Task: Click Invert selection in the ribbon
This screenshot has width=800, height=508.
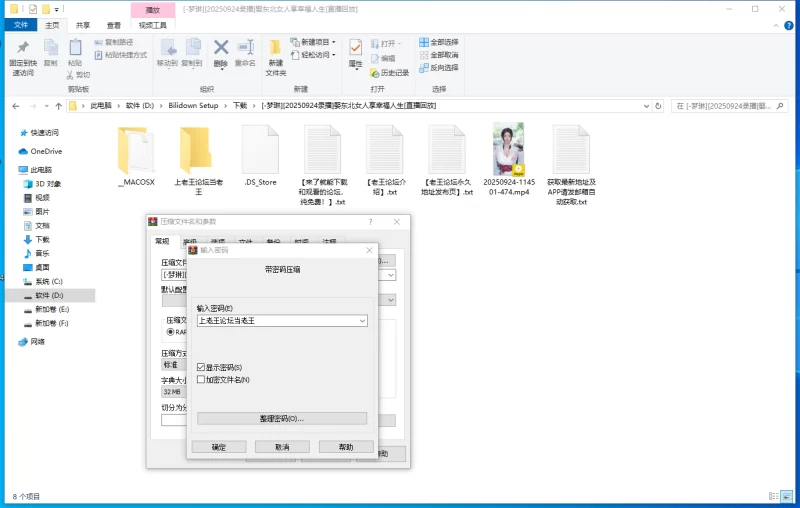Action: (x=439, y=67)
